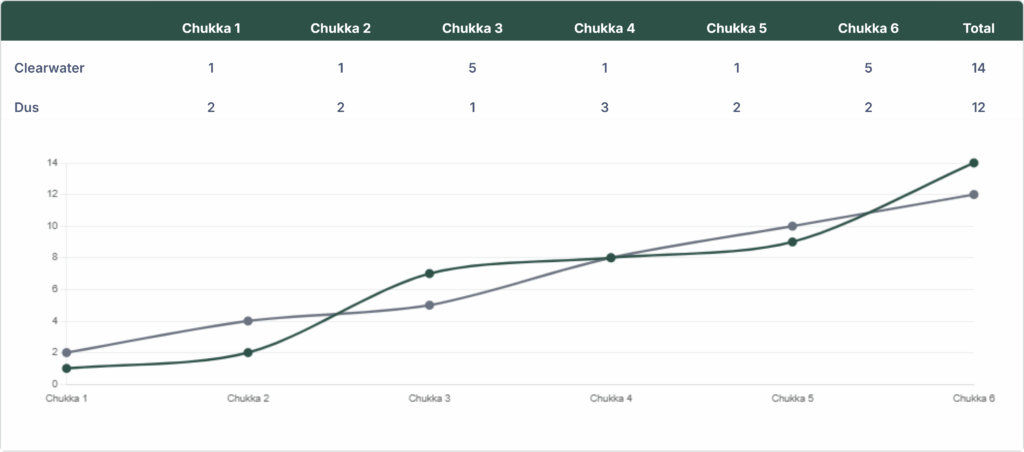Click Dus's Chukka 1 data point on chart

point(66,352)
